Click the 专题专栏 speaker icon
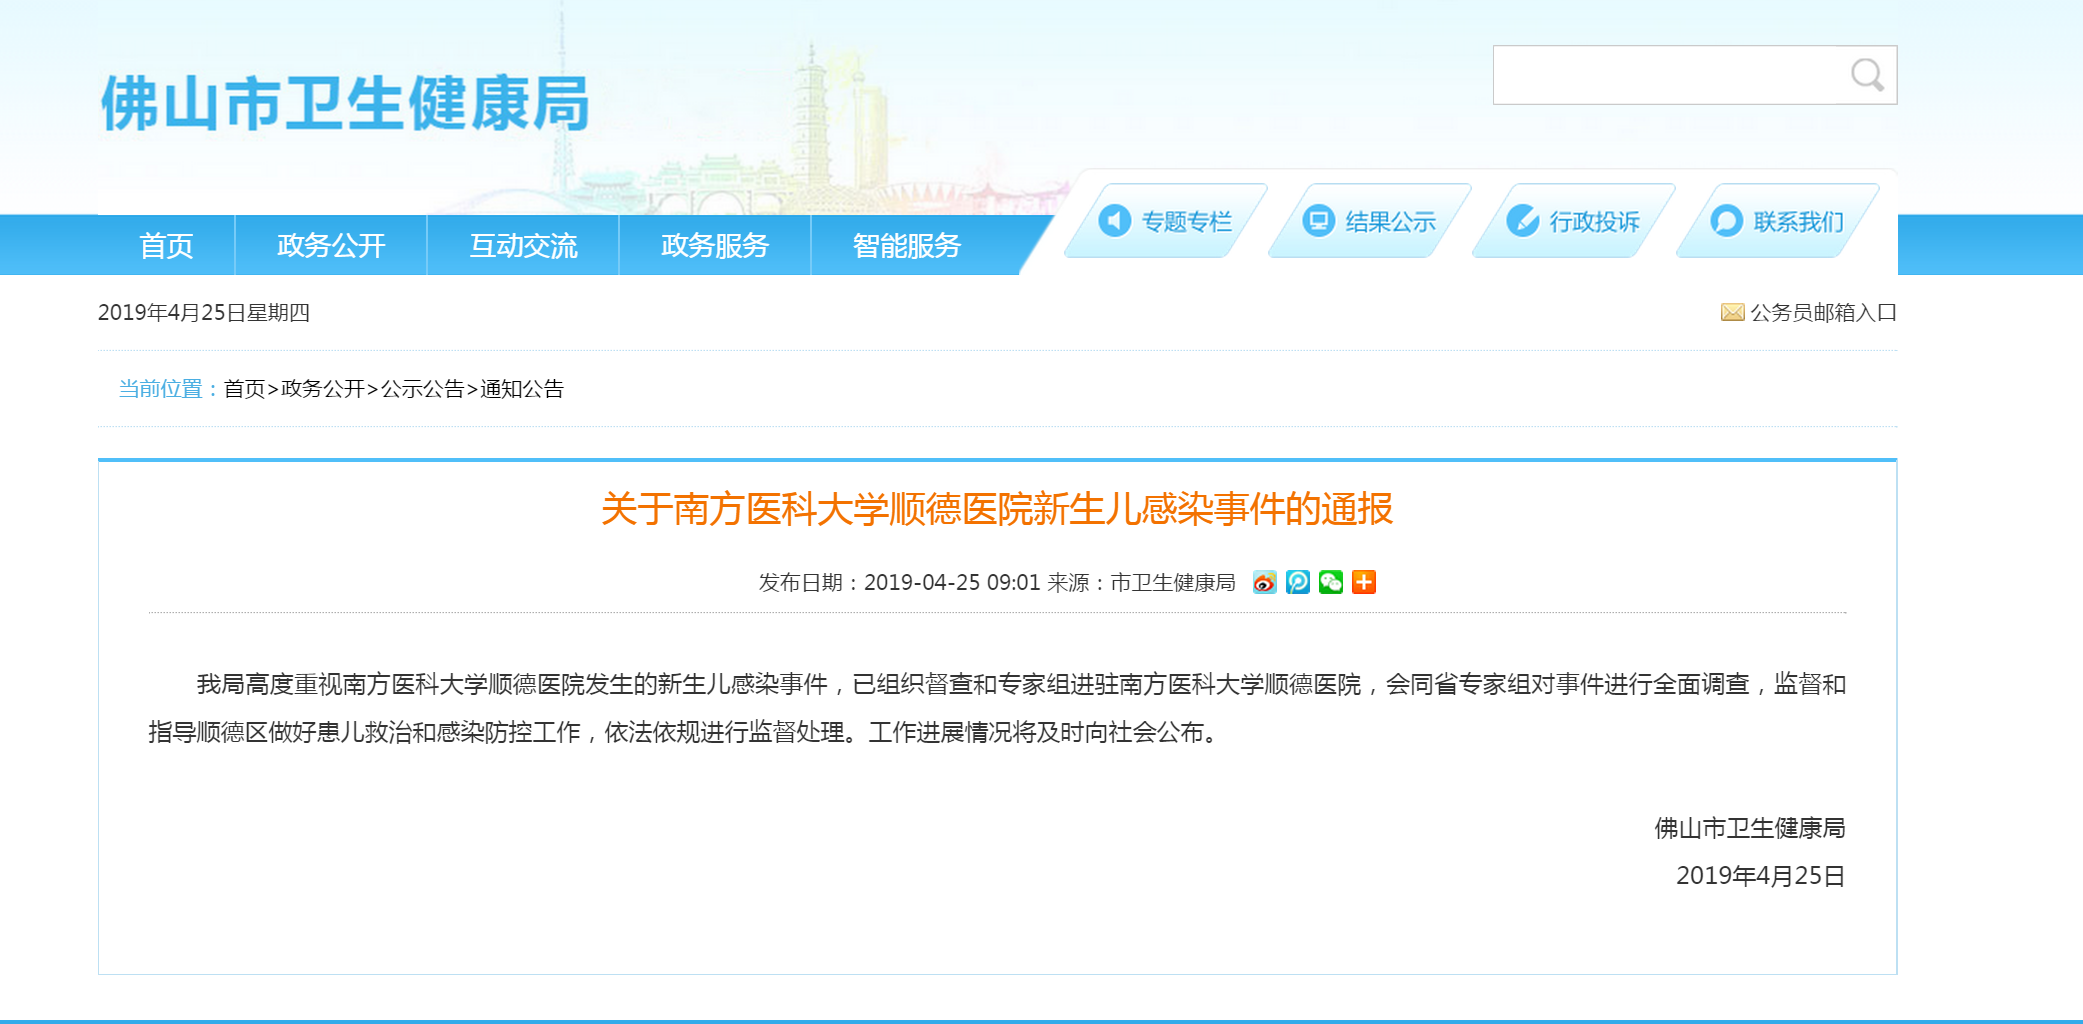Viewport: 2083px width, 1024px height. pos(1114,221)
